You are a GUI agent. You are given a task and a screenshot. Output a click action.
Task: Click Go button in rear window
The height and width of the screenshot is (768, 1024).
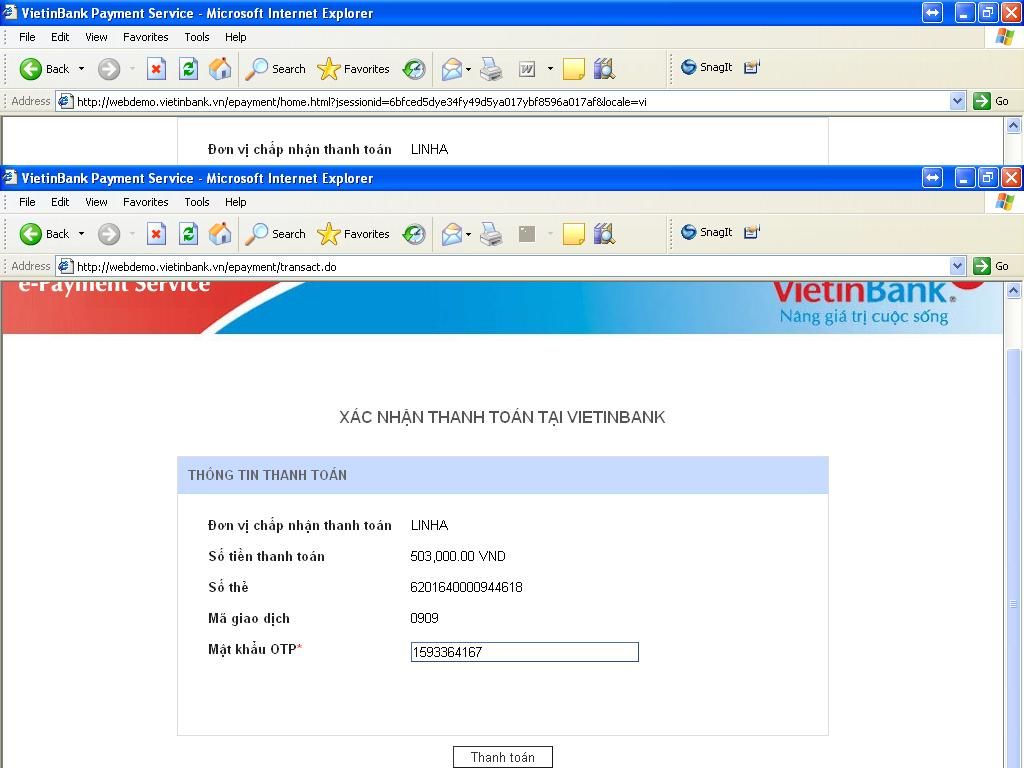pos(991,101)
